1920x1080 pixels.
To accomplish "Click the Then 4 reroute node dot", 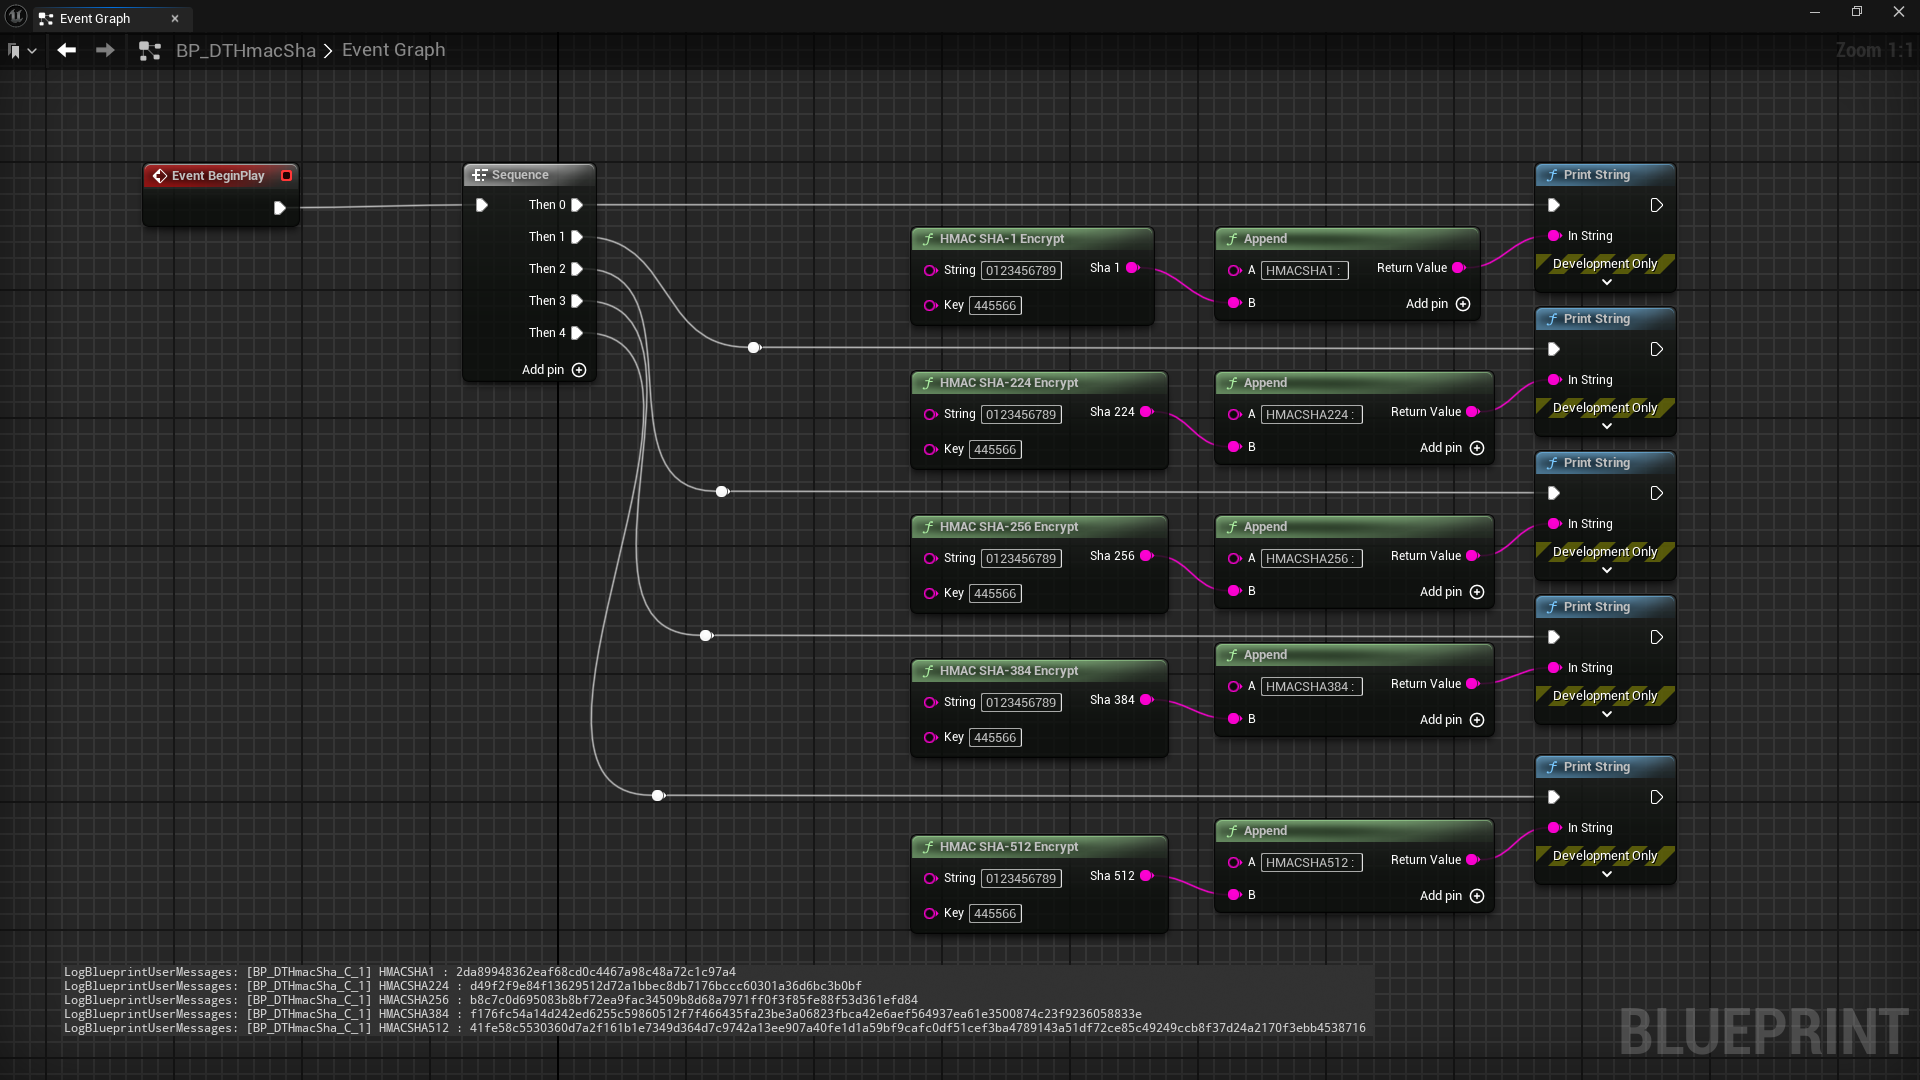I will [658, 796].
